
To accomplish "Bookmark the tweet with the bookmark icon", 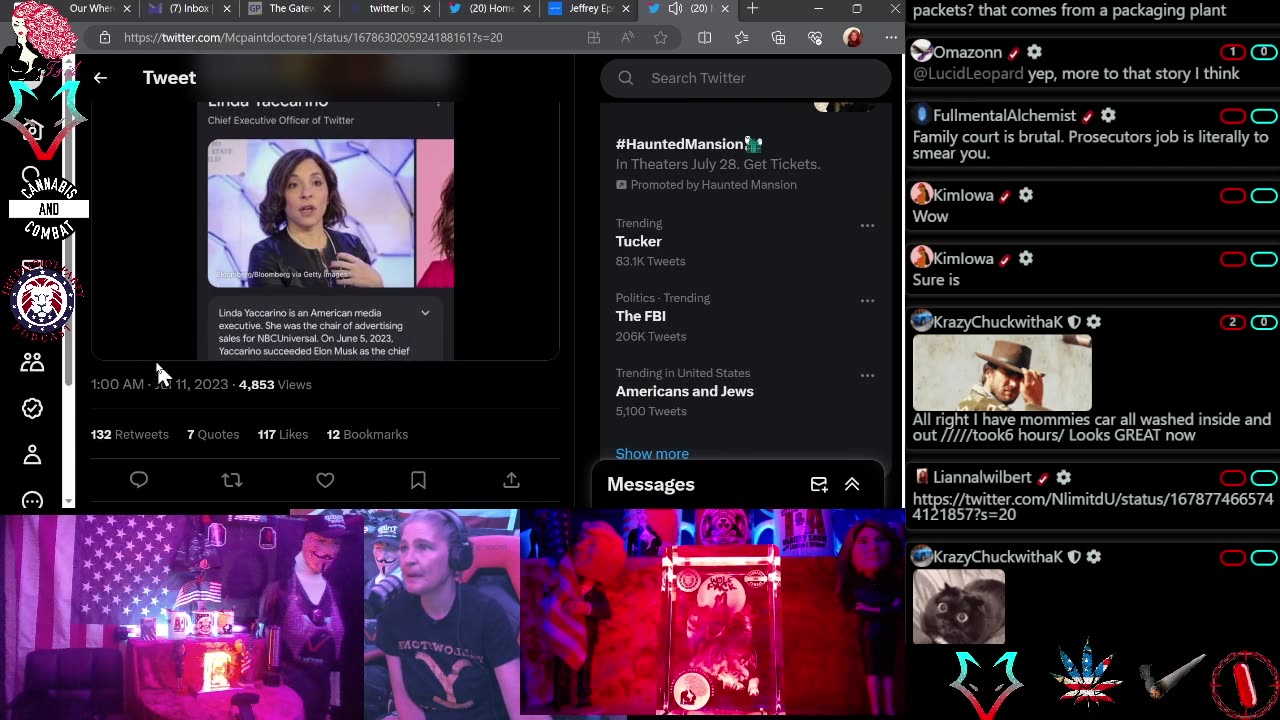I will [418, 480].
